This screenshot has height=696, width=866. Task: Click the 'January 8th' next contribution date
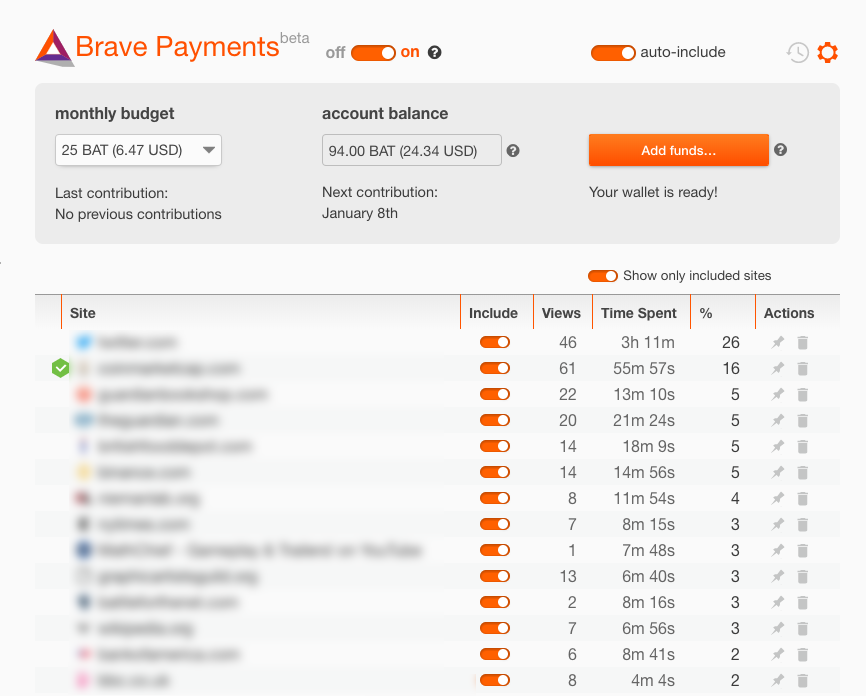[x=360, y=213]
